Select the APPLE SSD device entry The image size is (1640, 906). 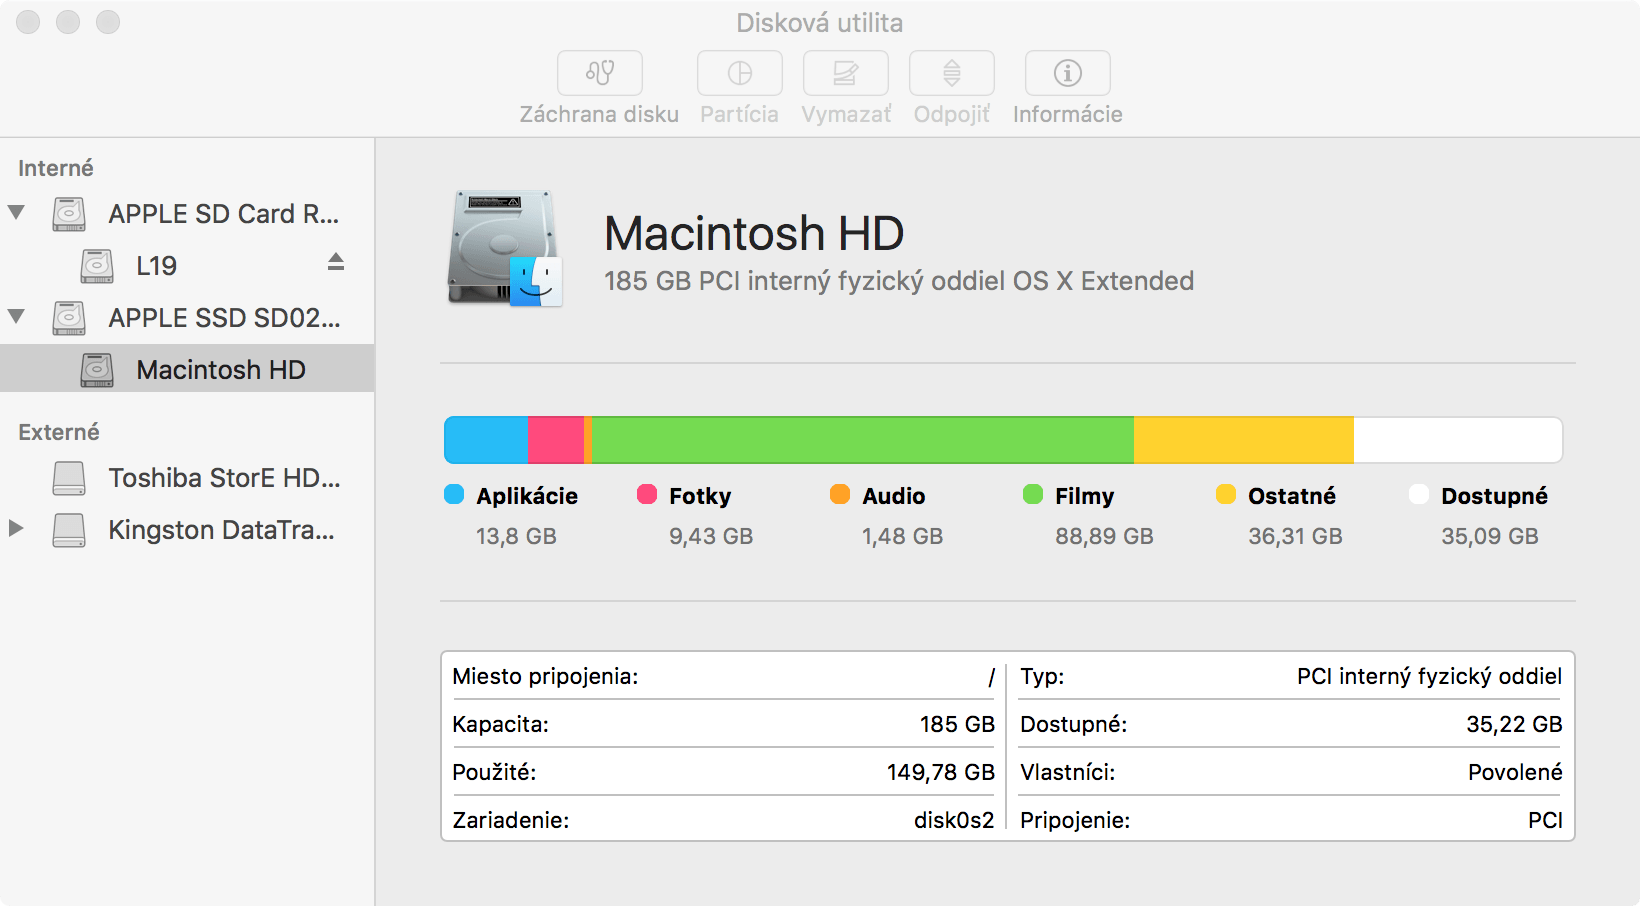tap(224, 318)
